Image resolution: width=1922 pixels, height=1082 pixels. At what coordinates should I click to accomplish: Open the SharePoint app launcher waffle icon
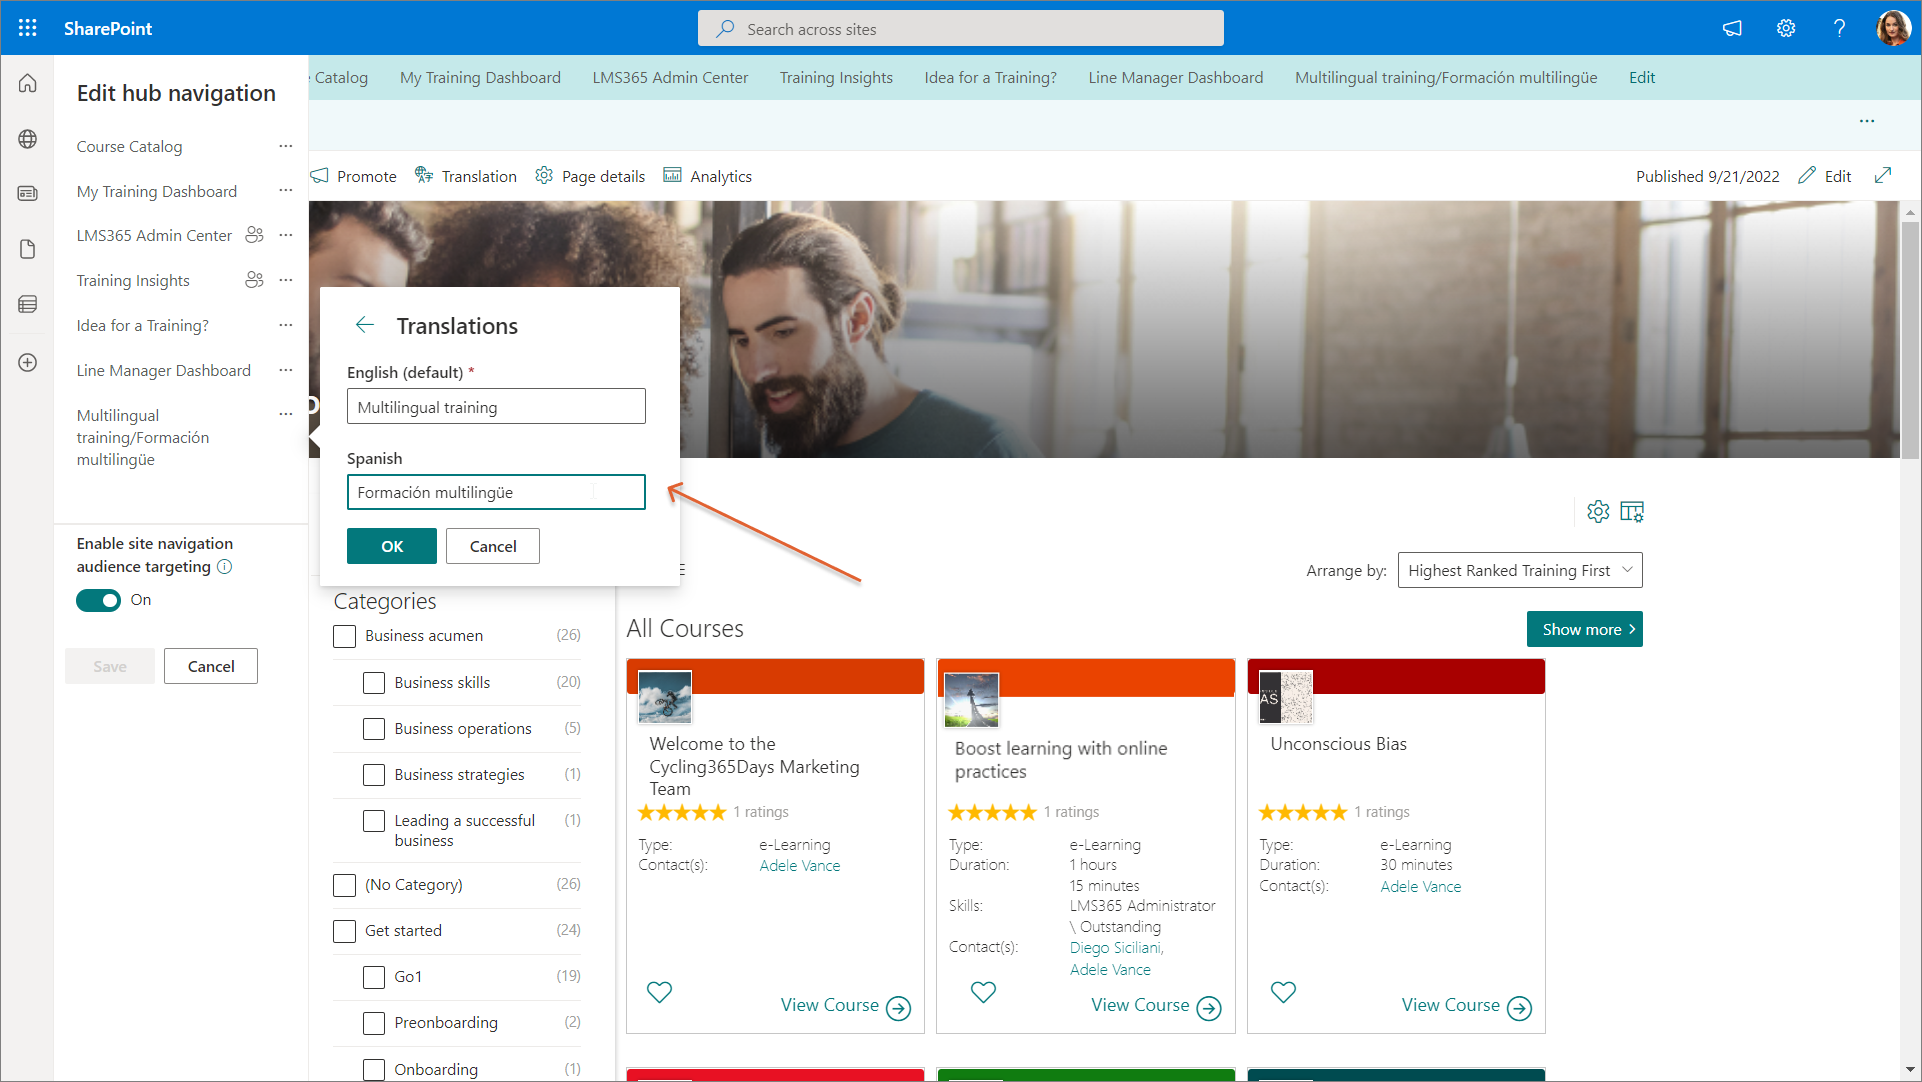[x=28, y=28]
